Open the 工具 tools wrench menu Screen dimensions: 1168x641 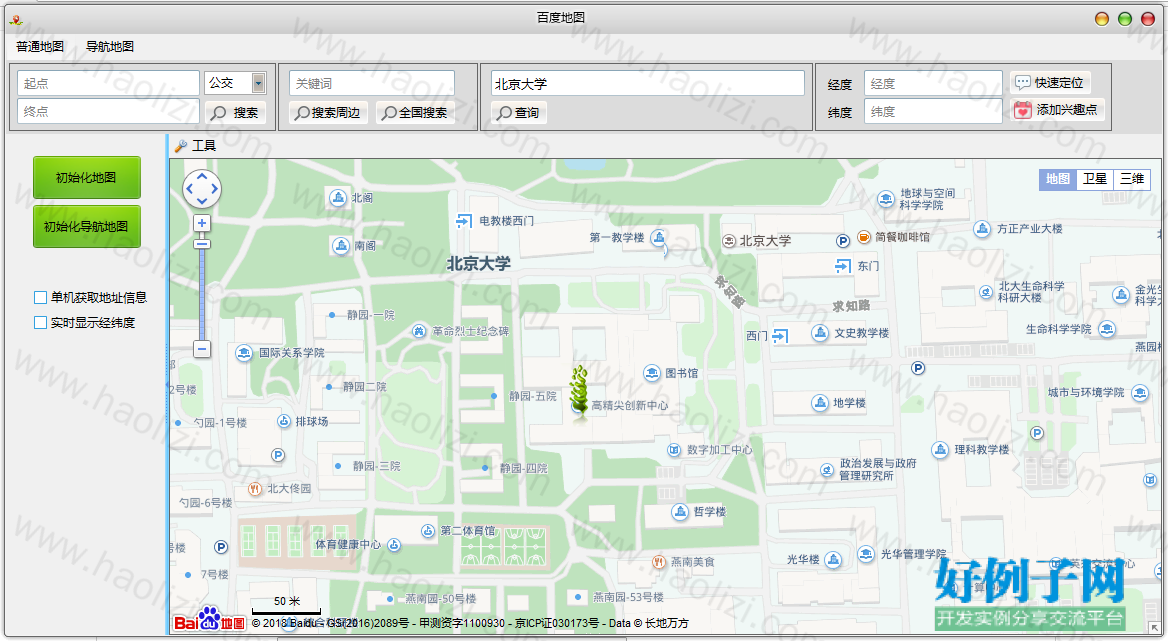point(195,146)
